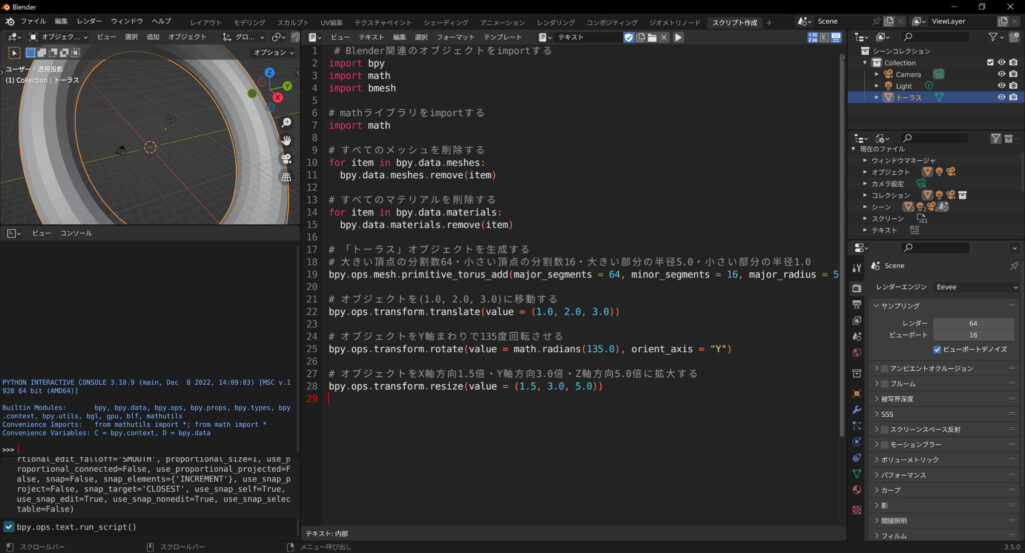This screenshot has height=553, width=1025.
Task: Click the viewport pan hand icon
Action: tap(286, 141)
